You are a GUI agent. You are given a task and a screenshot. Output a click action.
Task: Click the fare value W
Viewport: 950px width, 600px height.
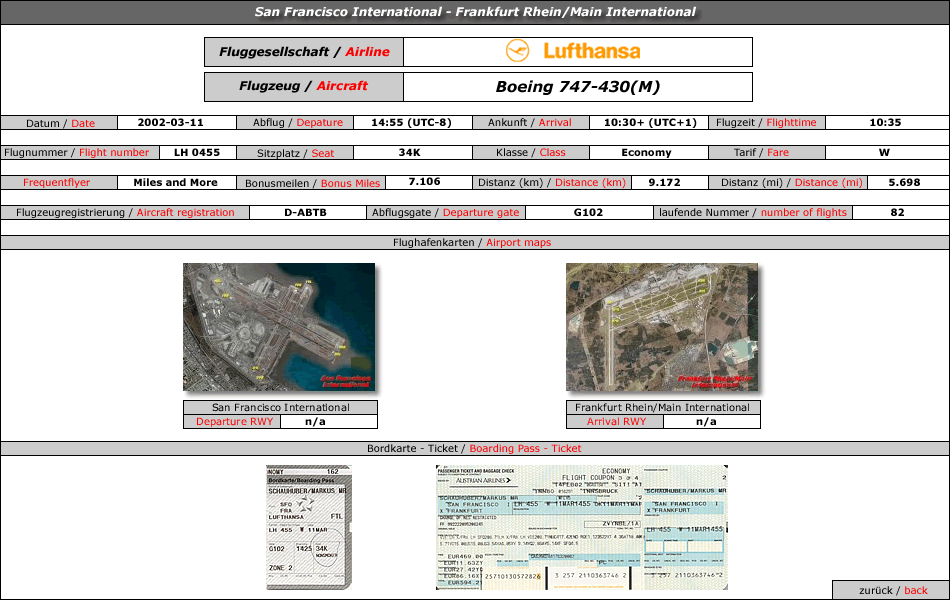885,153
